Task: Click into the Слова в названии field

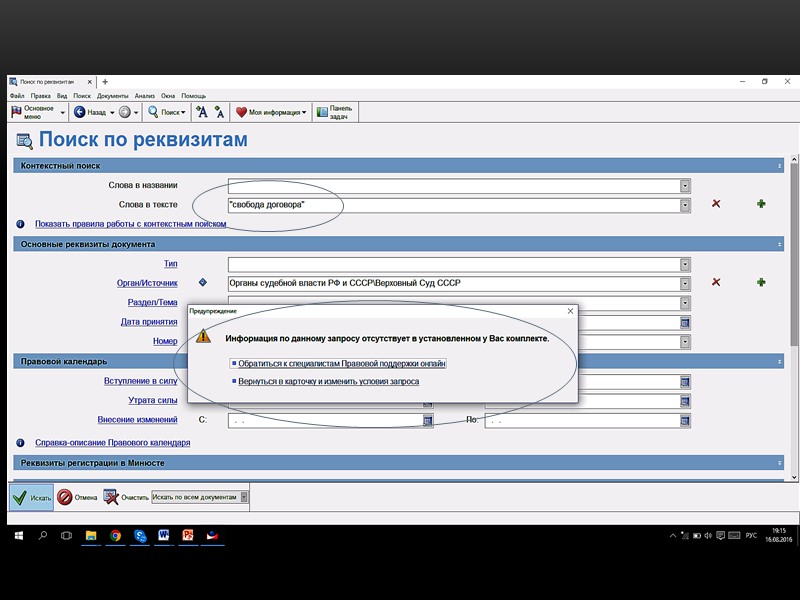Action: point(454,186)
